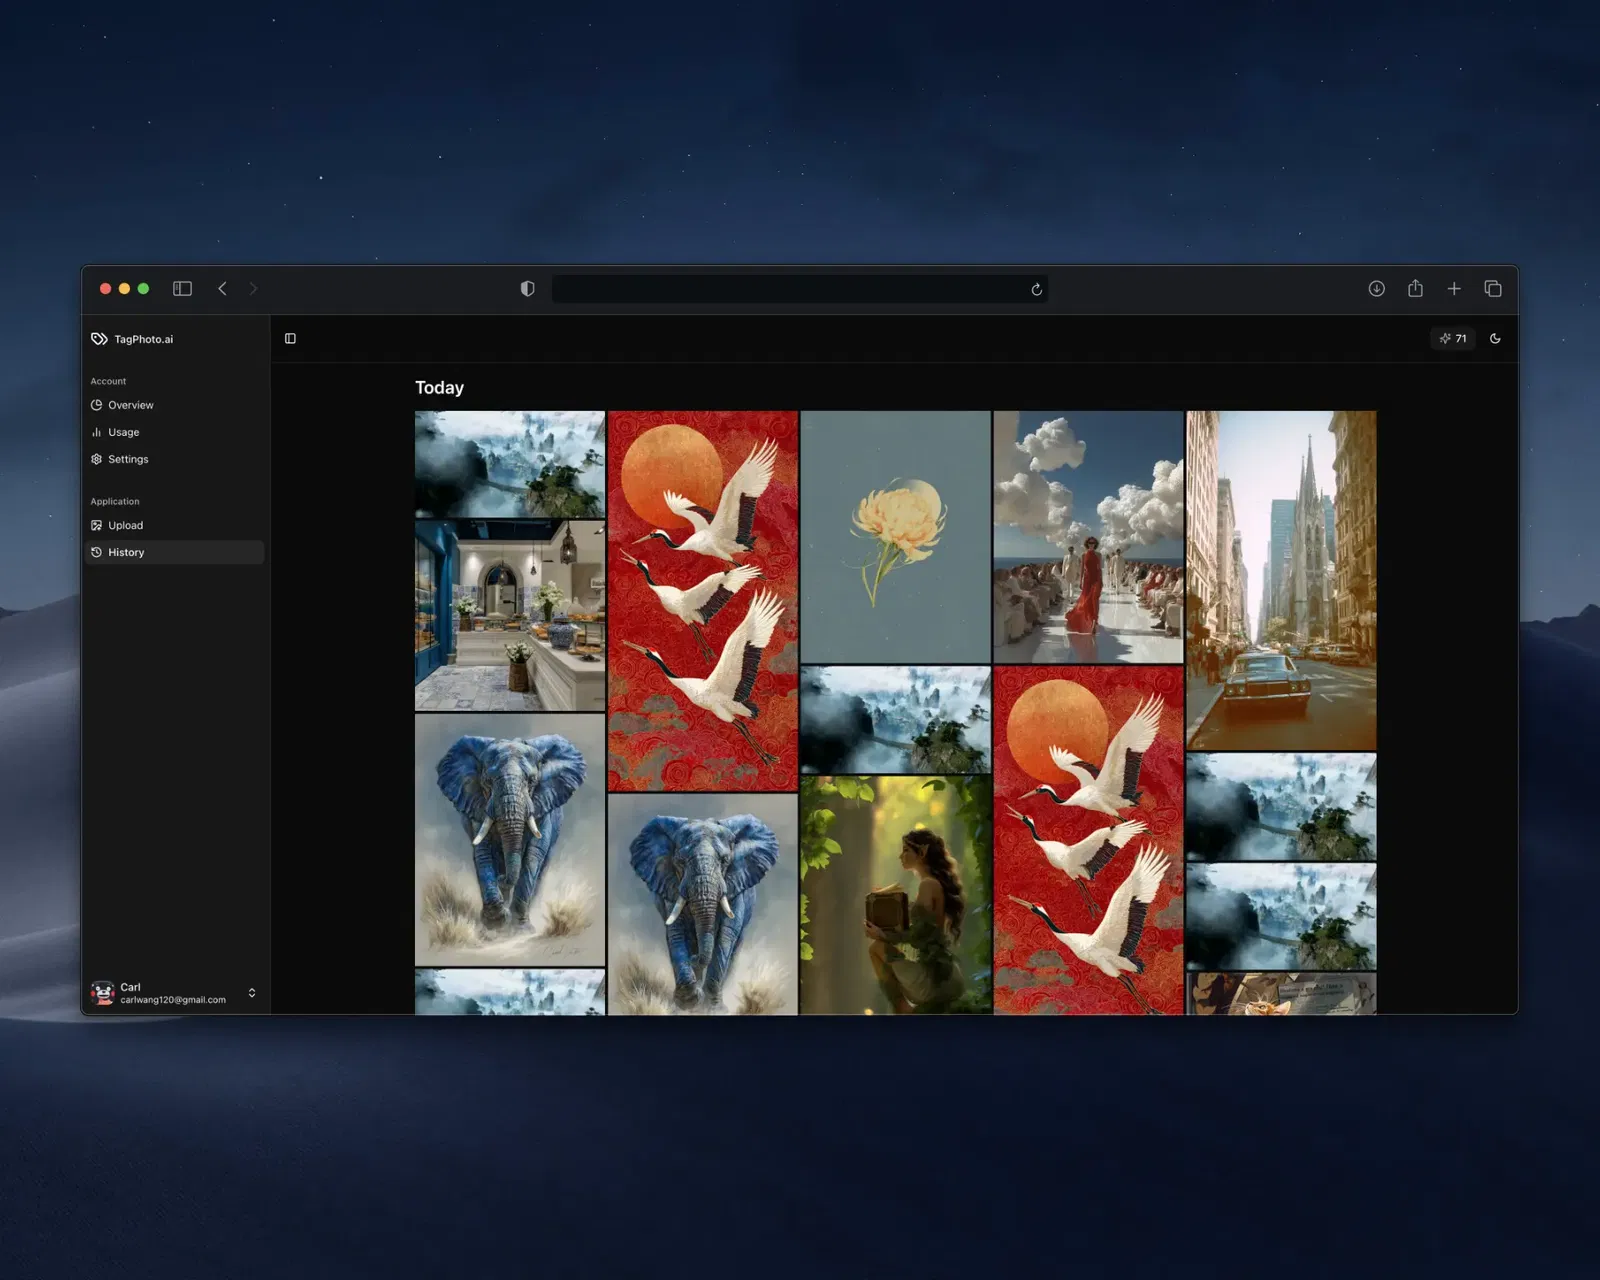The width and height of the screenshot is (1600, 1280).
Task: Click the TagPhoto.ai logo icon
Action: click(x=99, y=339)
